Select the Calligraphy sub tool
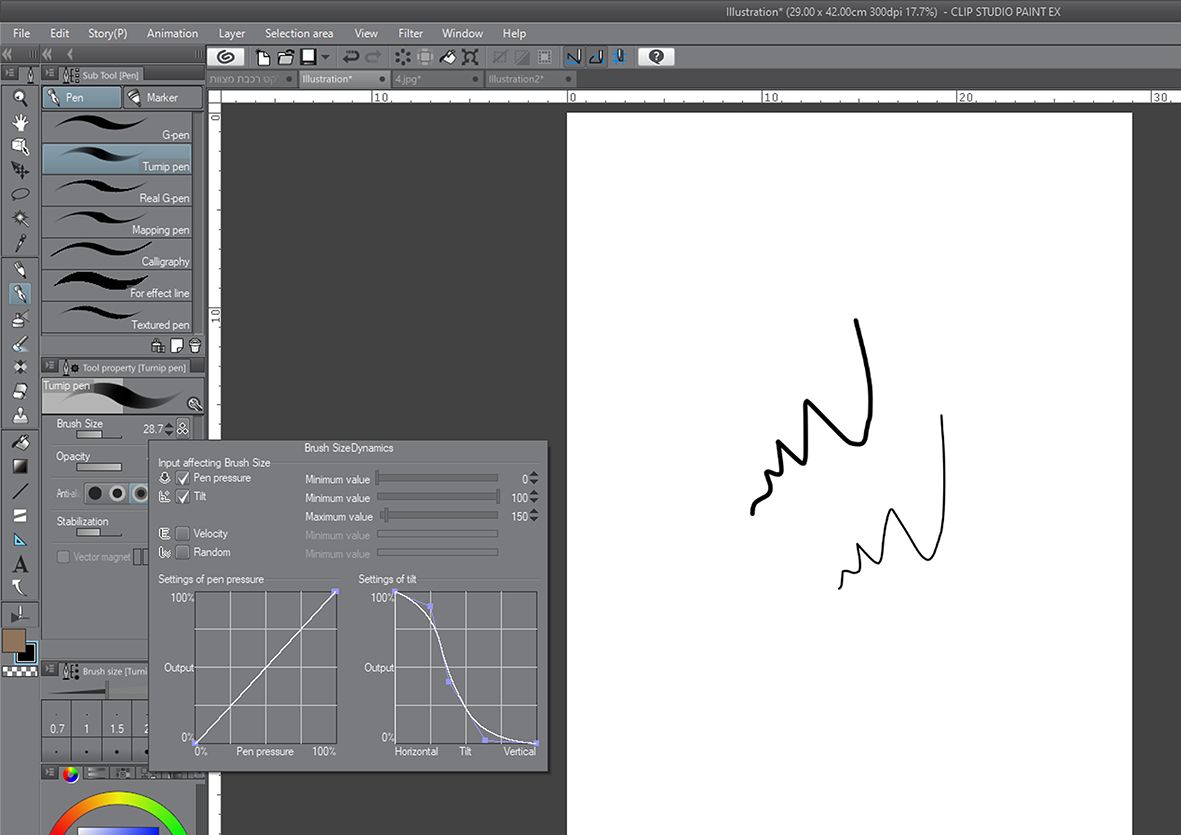 click(117, 253)
